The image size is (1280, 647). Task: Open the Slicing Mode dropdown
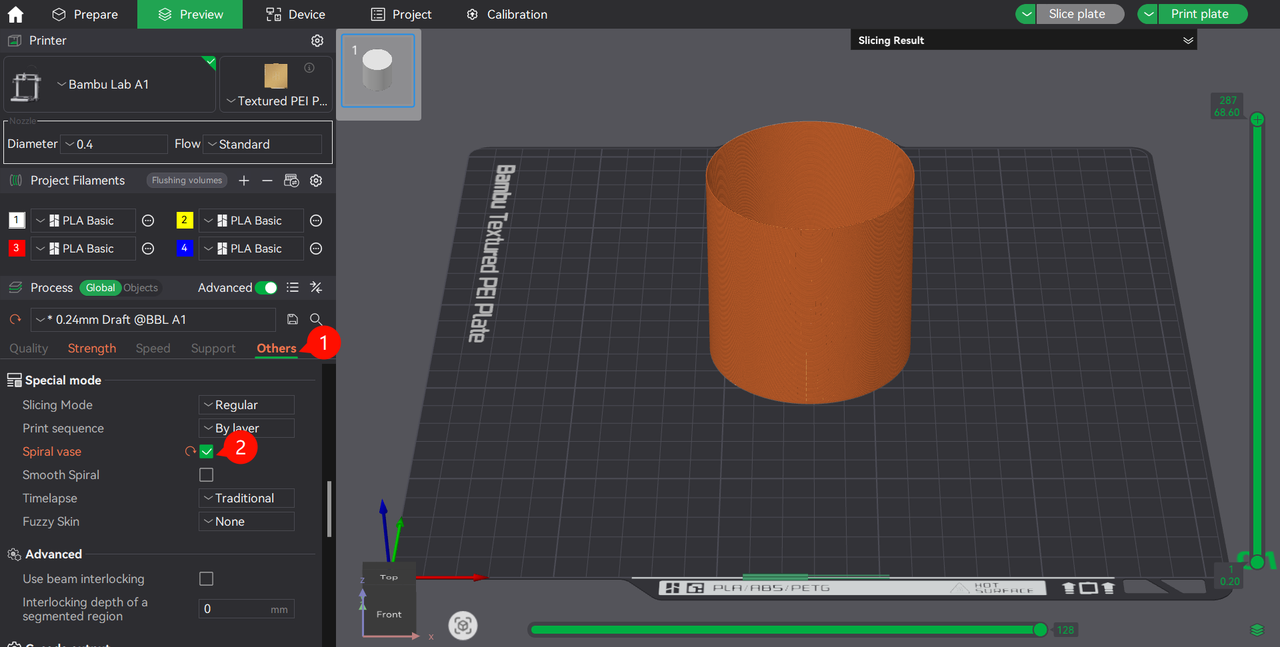(246, 405)
